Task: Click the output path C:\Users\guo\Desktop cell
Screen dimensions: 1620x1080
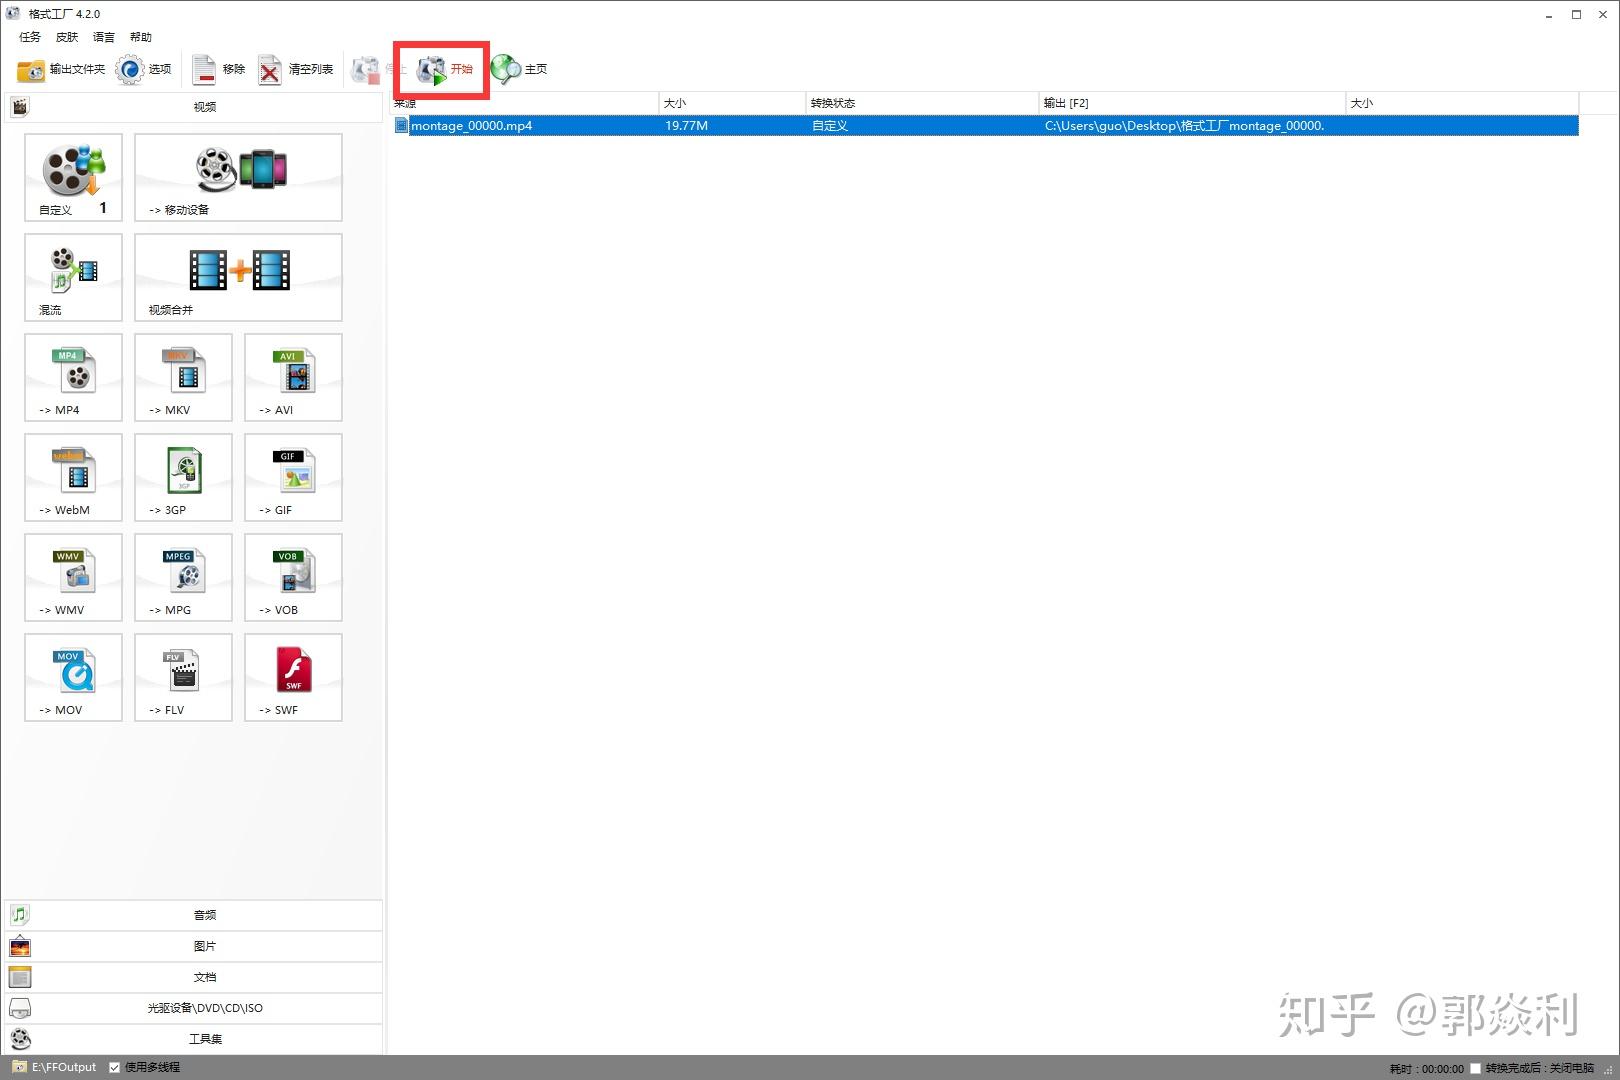Action: tap(1185, 126)
